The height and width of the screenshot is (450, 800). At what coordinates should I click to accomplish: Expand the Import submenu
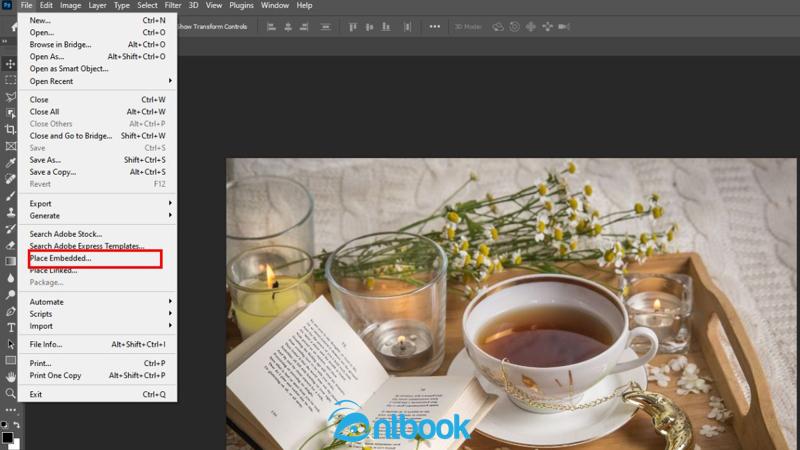97,326
